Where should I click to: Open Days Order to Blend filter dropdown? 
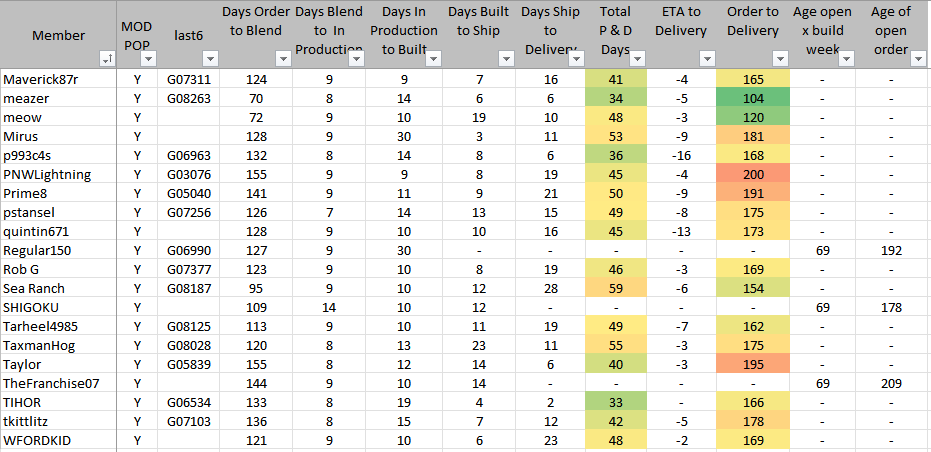pyautogui.click(x=282, y=59)
